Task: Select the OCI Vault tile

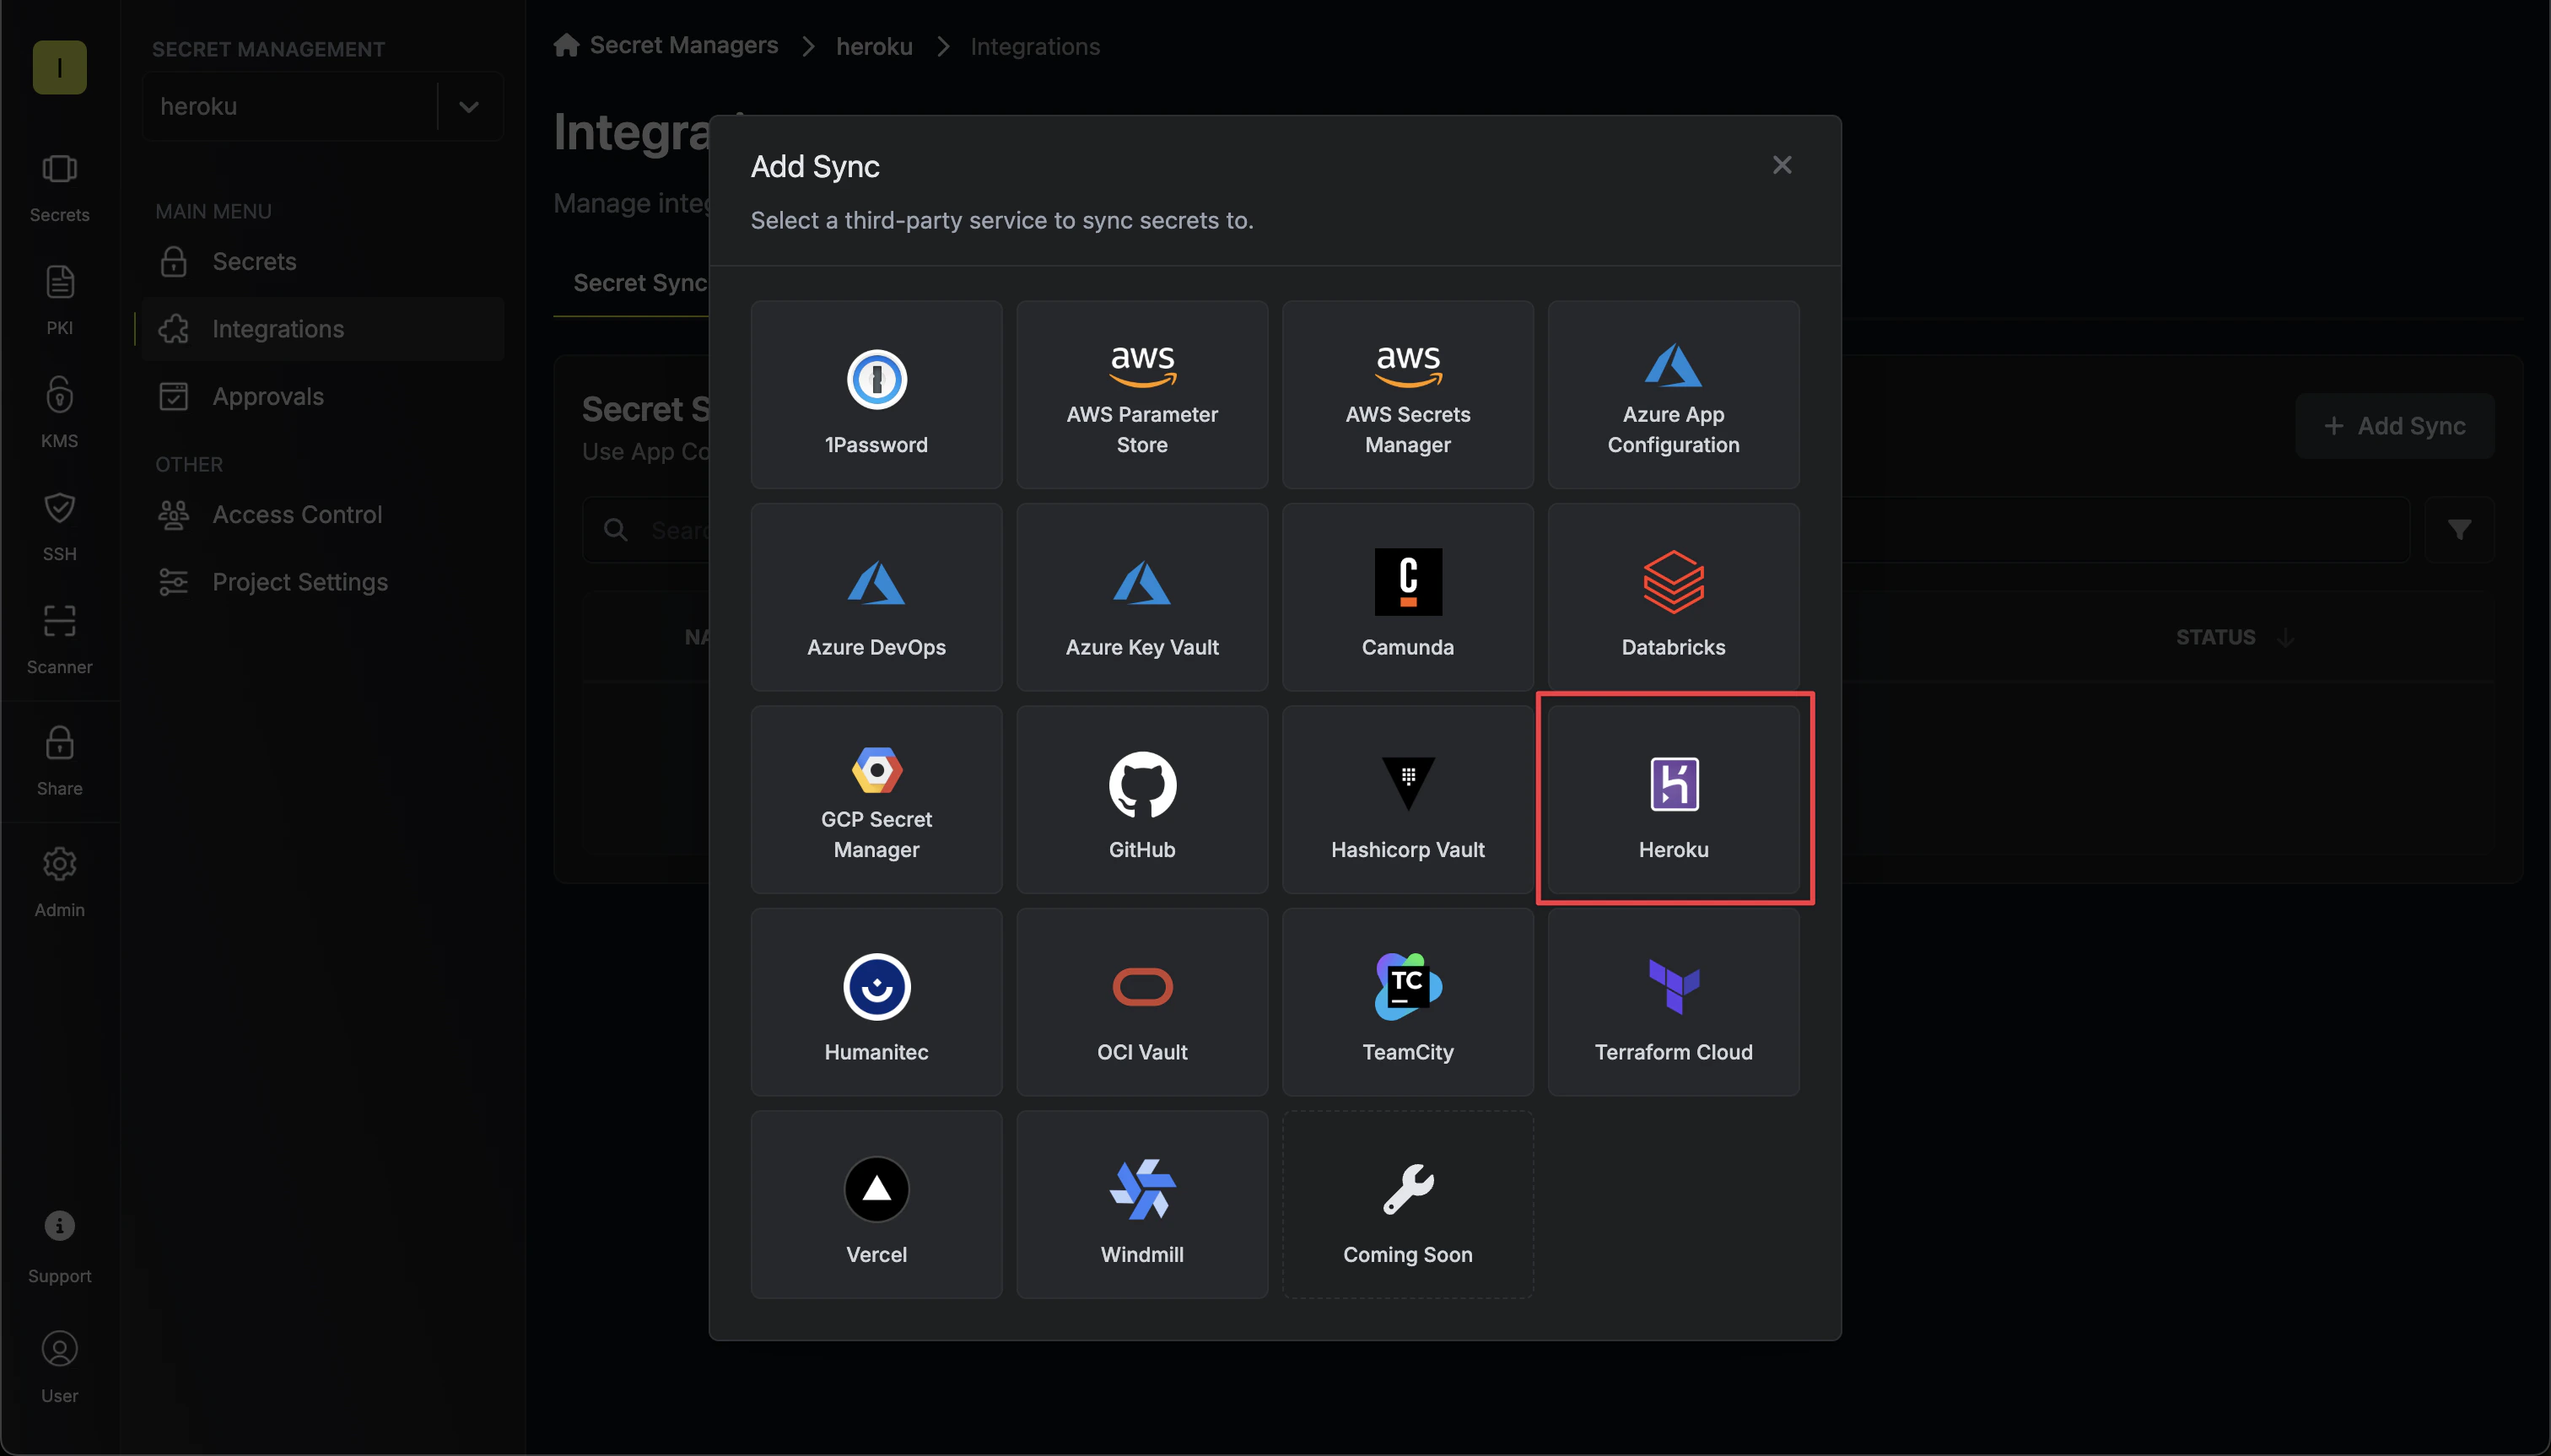Action: point(1142,1002)
